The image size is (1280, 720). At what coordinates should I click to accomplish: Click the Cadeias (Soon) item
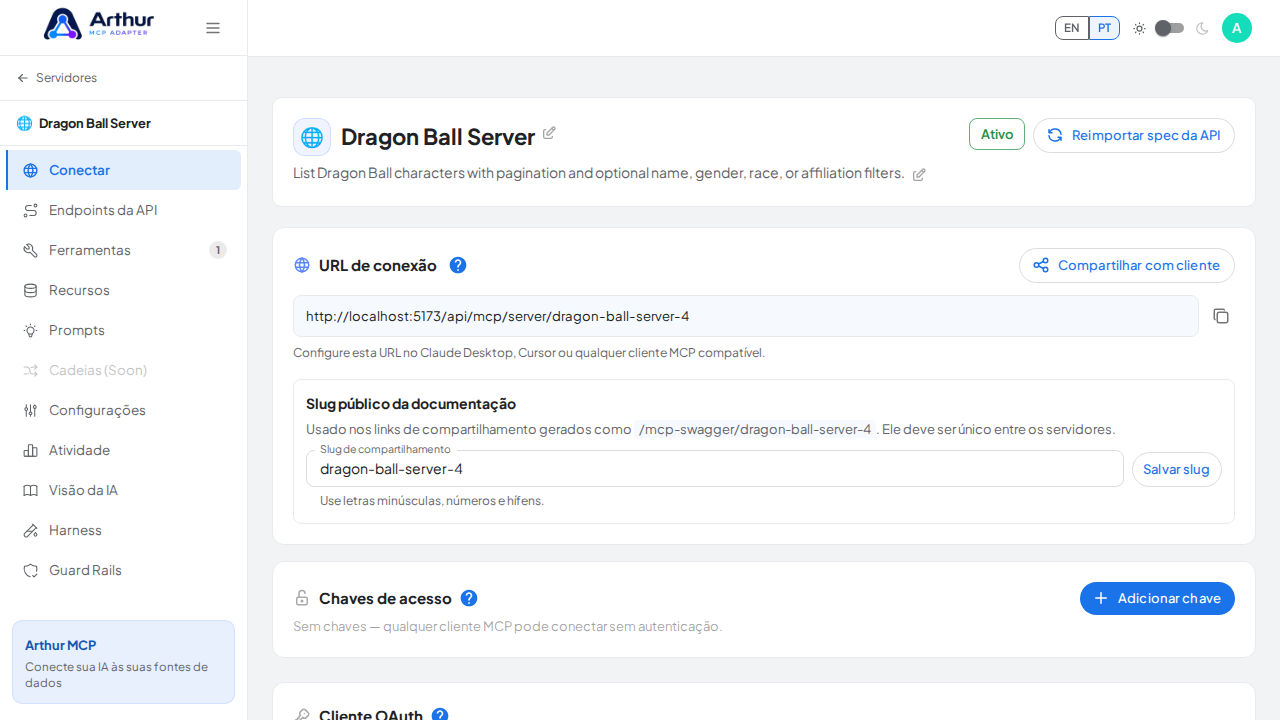(123, 370)
